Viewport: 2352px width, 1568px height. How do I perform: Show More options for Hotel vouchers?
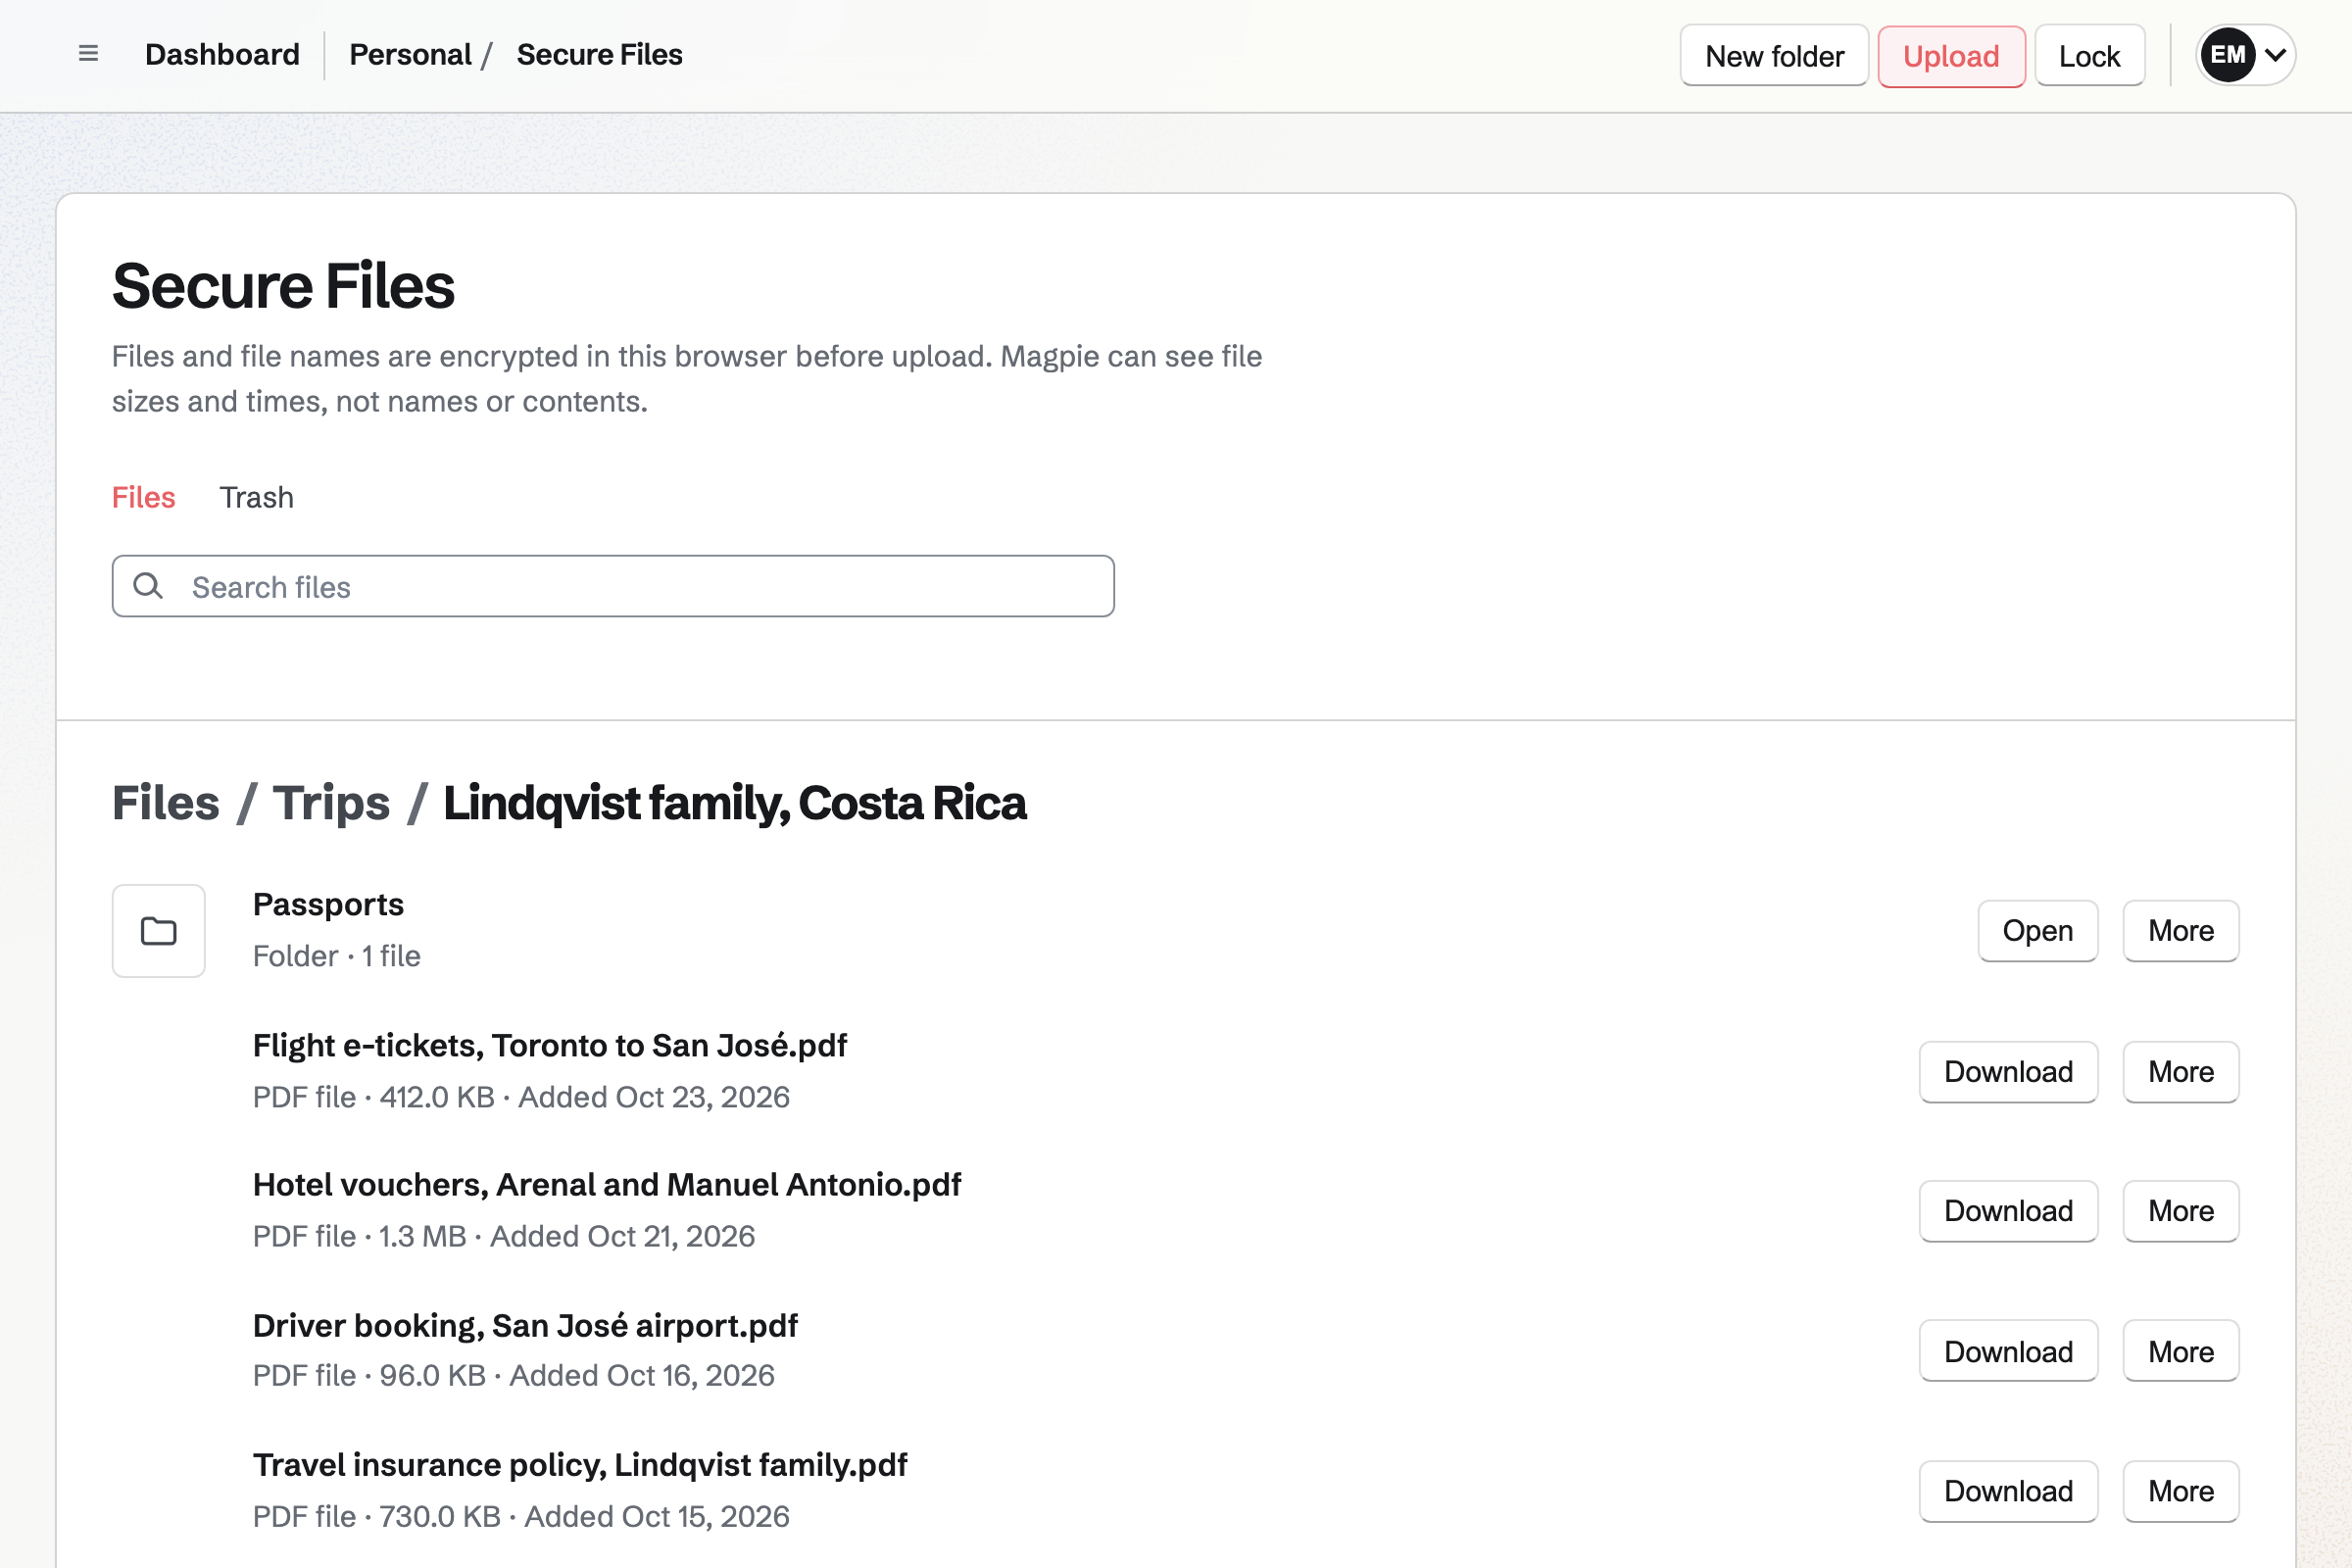coord(2180,1211)
